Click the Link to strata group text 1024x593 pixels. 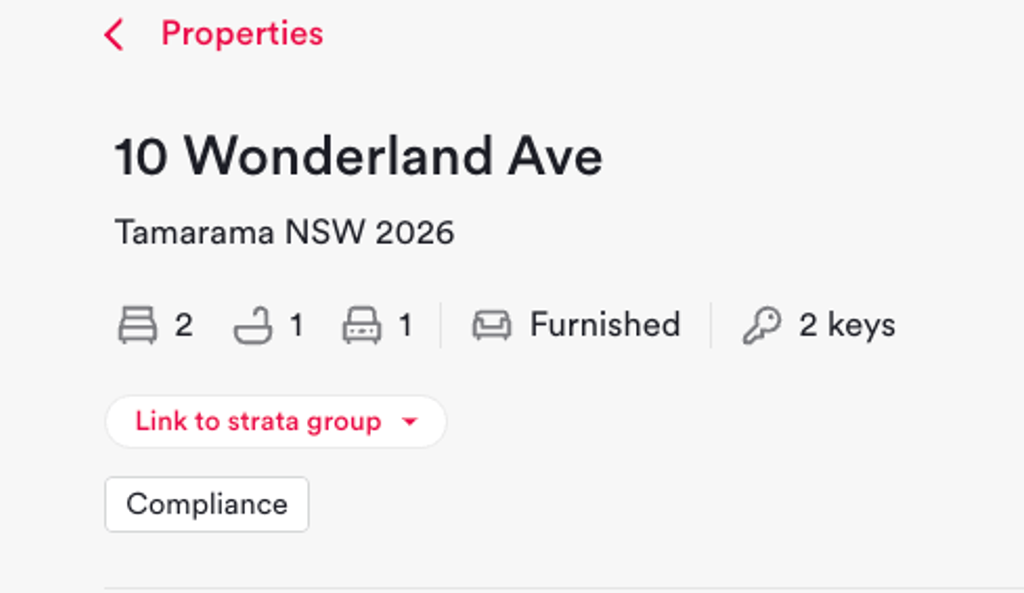point(258,421)
